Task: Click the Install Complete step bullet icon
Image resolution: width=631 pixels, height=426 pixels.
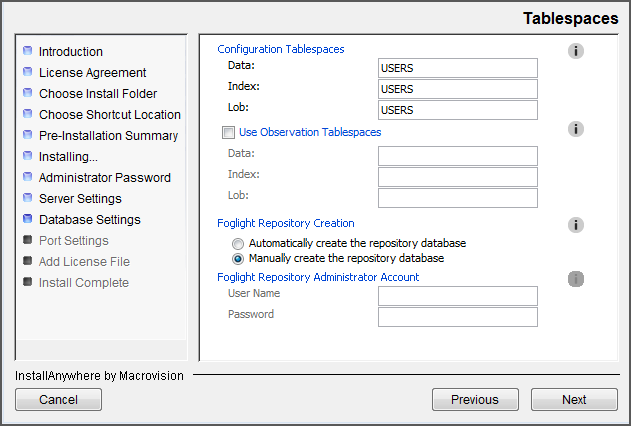Action: [28, 282]
